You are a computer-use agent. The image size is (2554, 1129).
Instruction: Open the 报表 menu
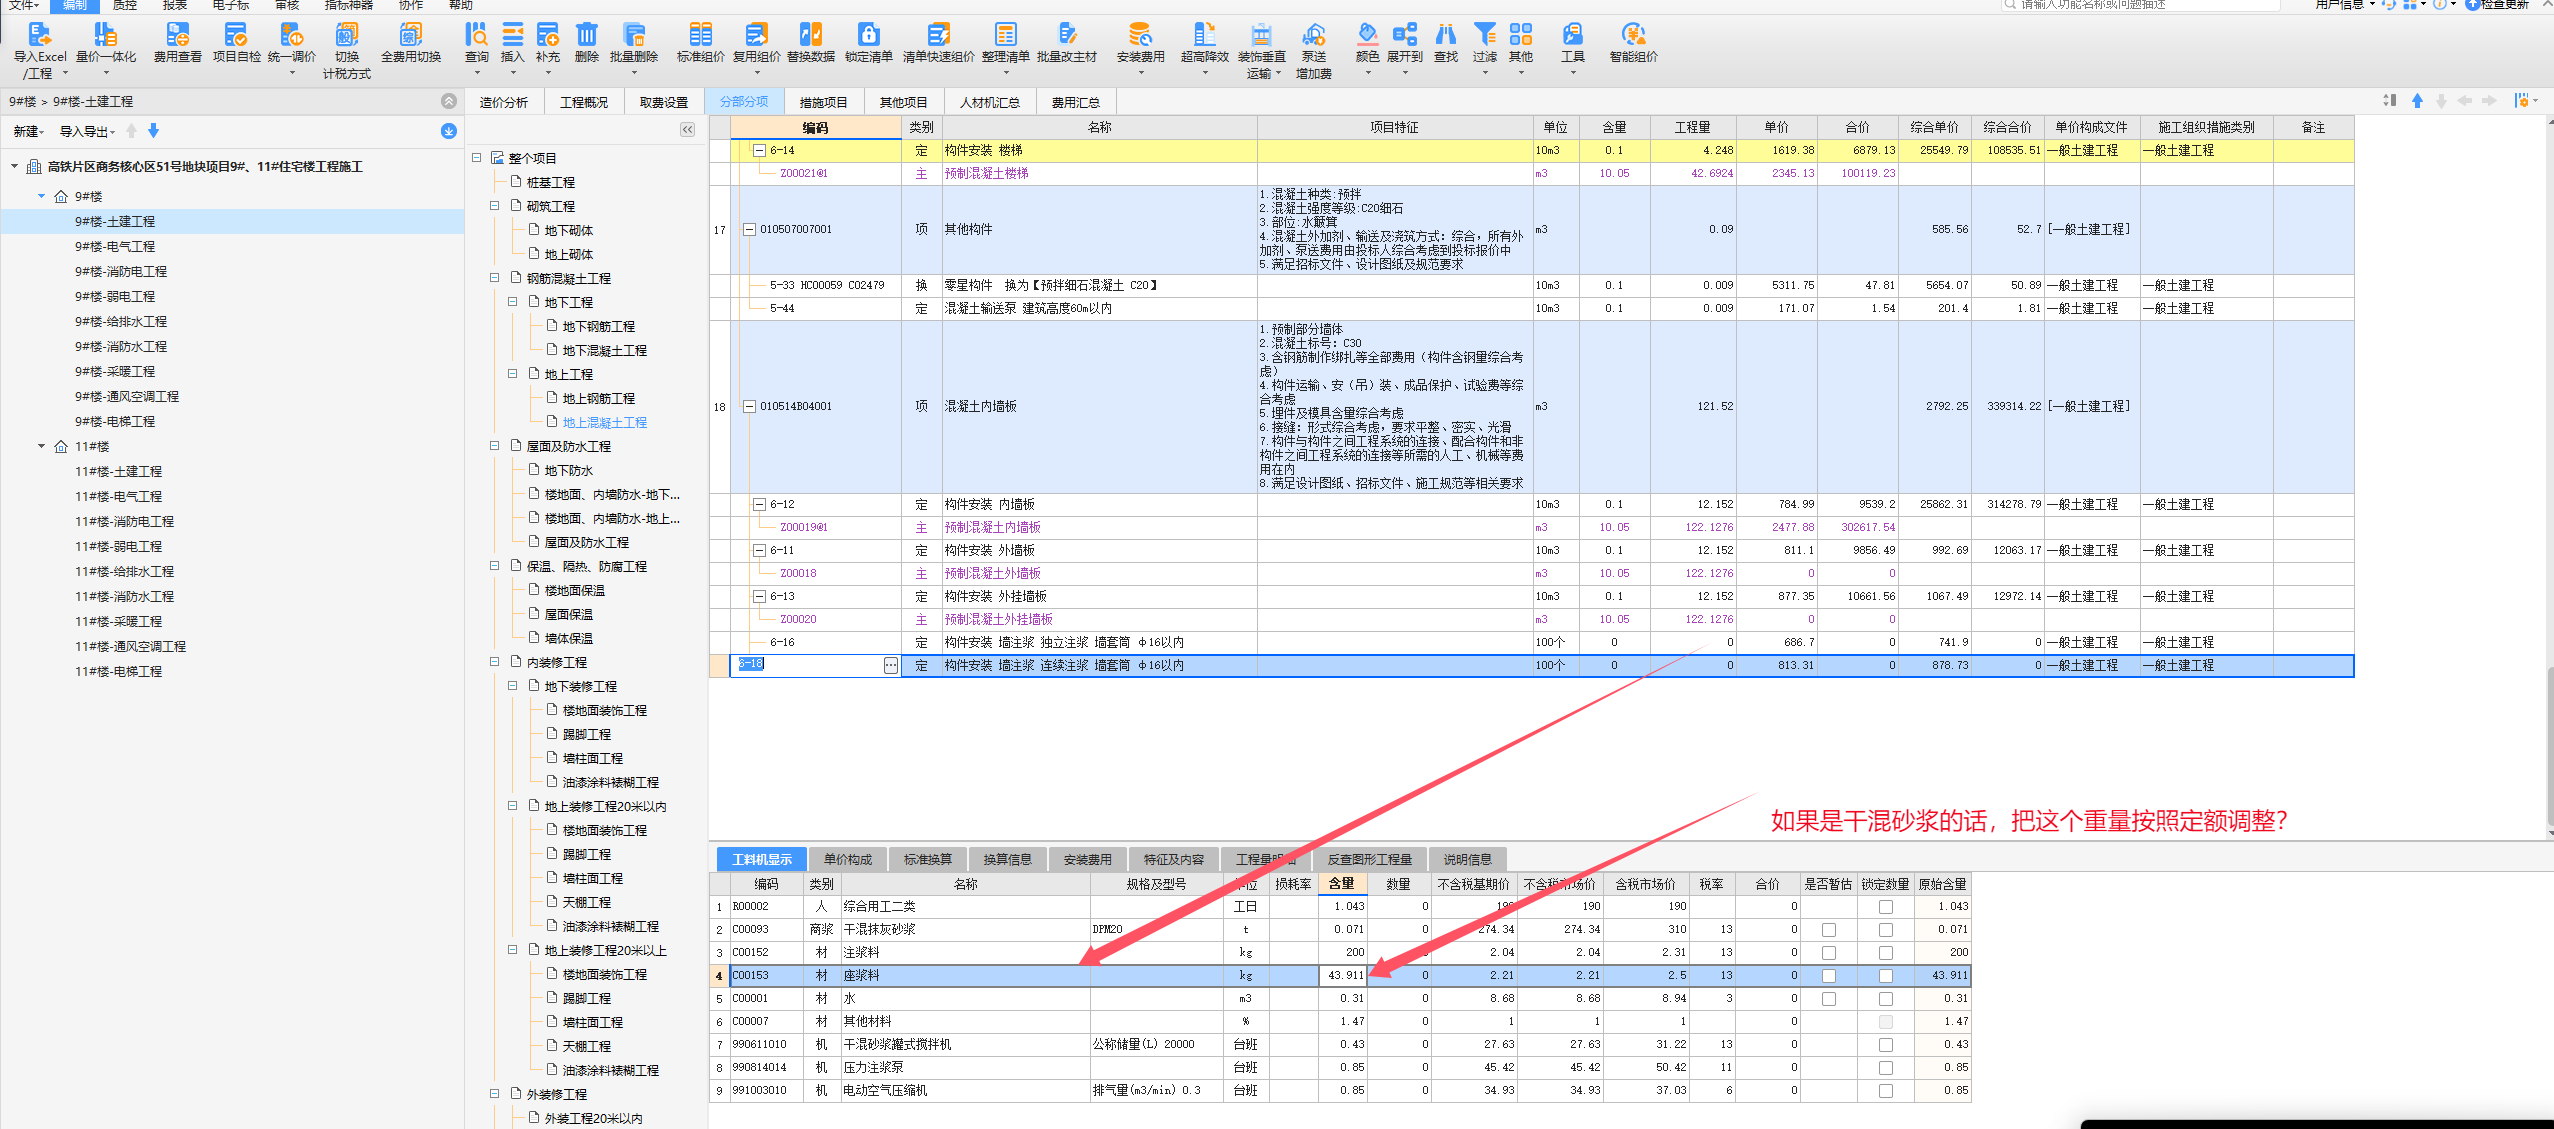tap(175, 5)
